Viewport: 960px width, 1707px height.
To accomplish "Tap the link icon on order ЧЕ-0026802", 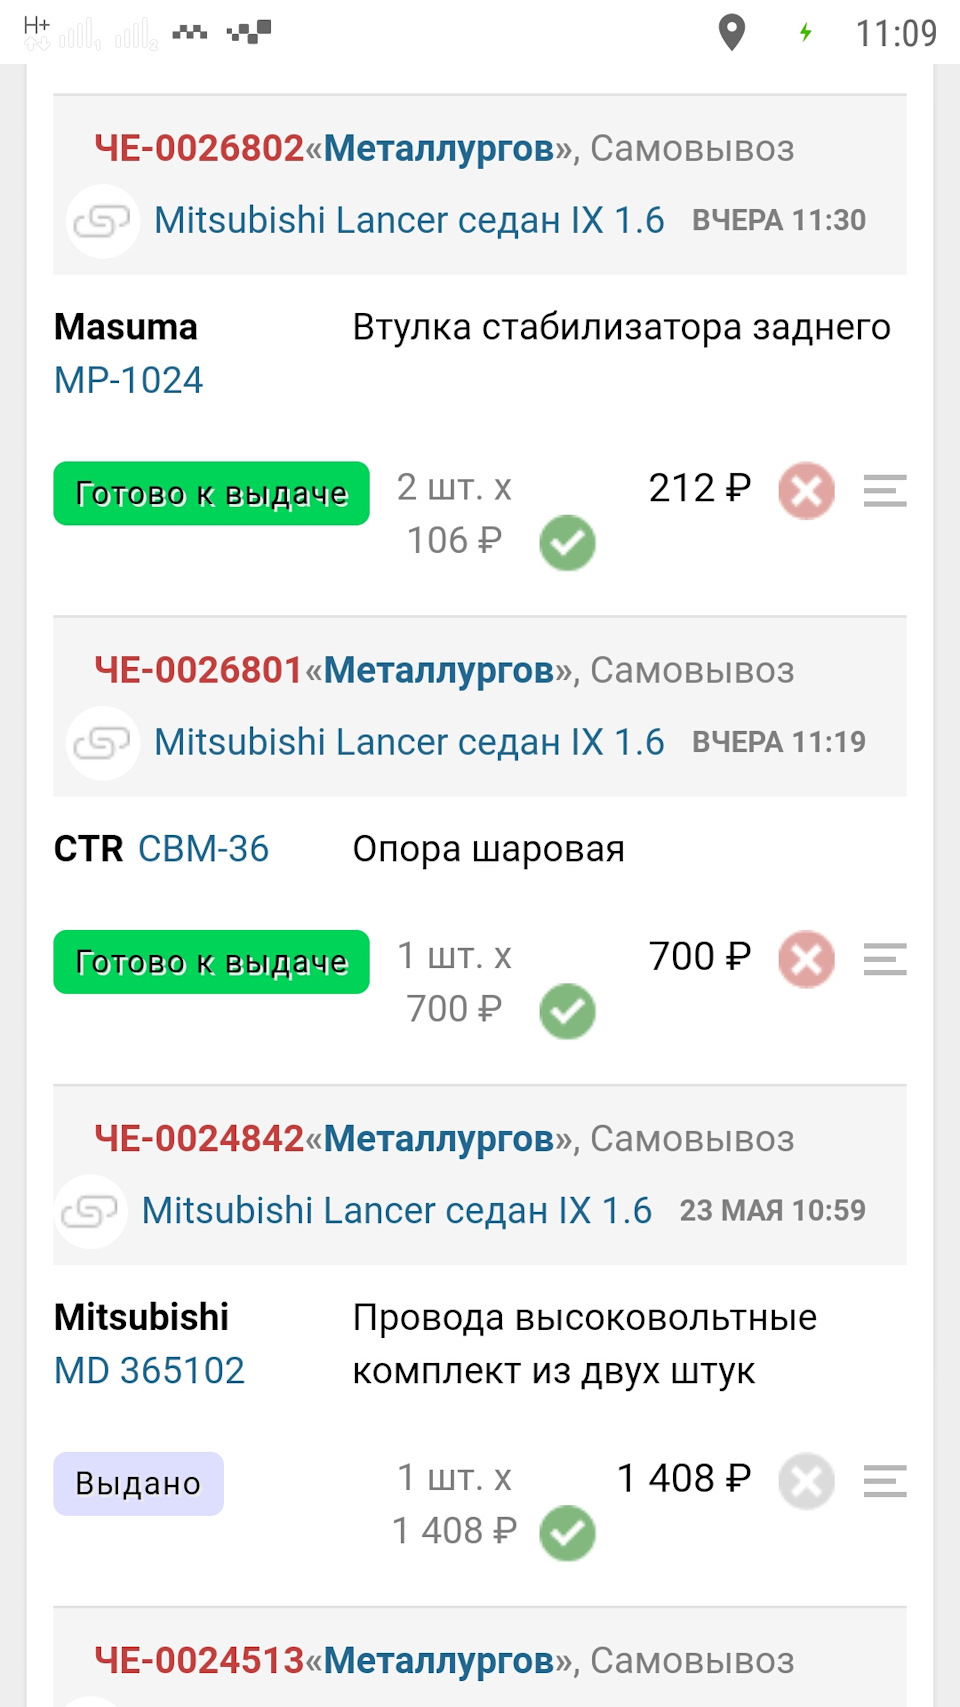I will coord(102,221).
